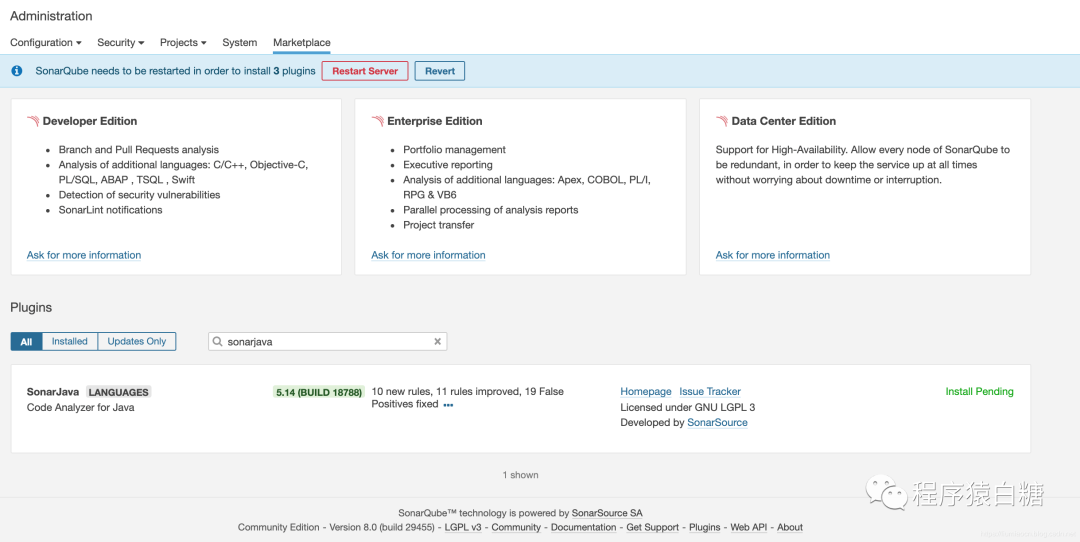Click the Data Center Edition logo icon
Viewport: 1080px width, 542px height.
click(722, 121)
